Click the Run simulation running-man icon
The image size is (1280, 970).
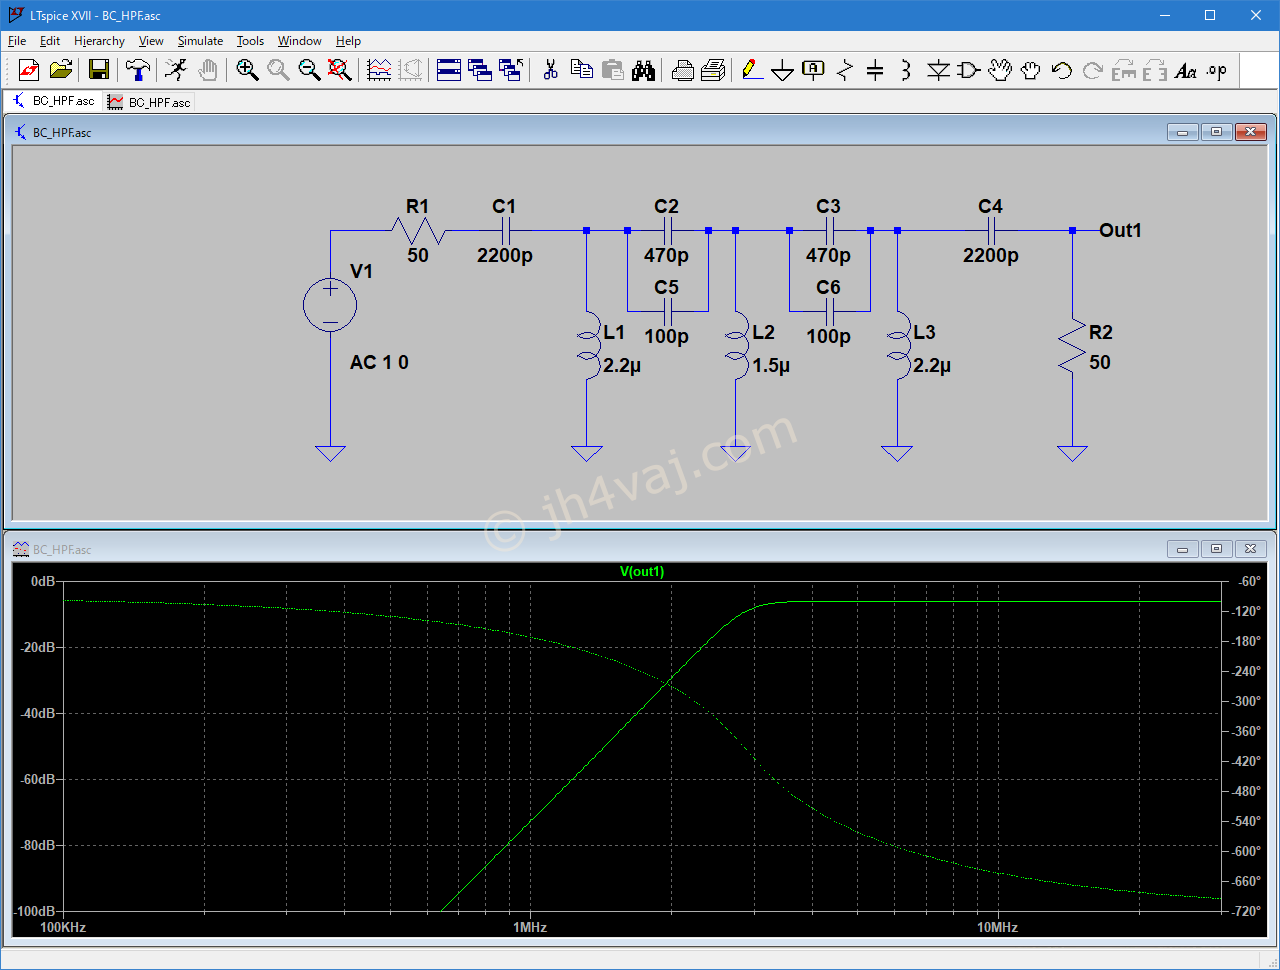176,70
